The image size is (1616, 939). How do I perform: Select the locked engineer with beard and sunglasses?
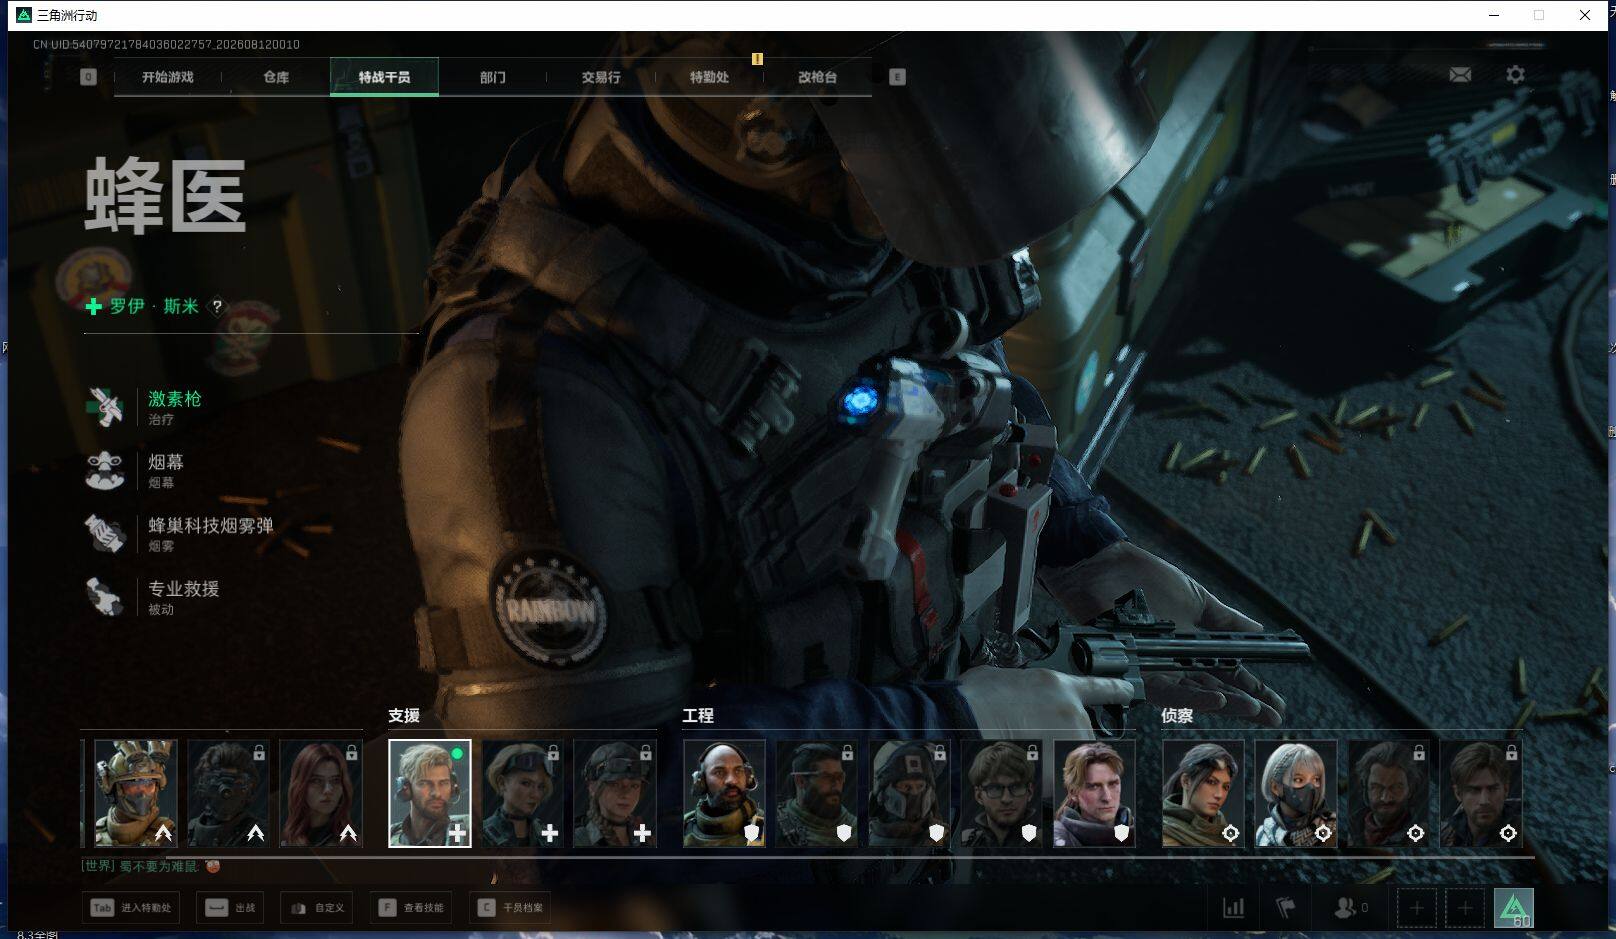tap(817, 793)
